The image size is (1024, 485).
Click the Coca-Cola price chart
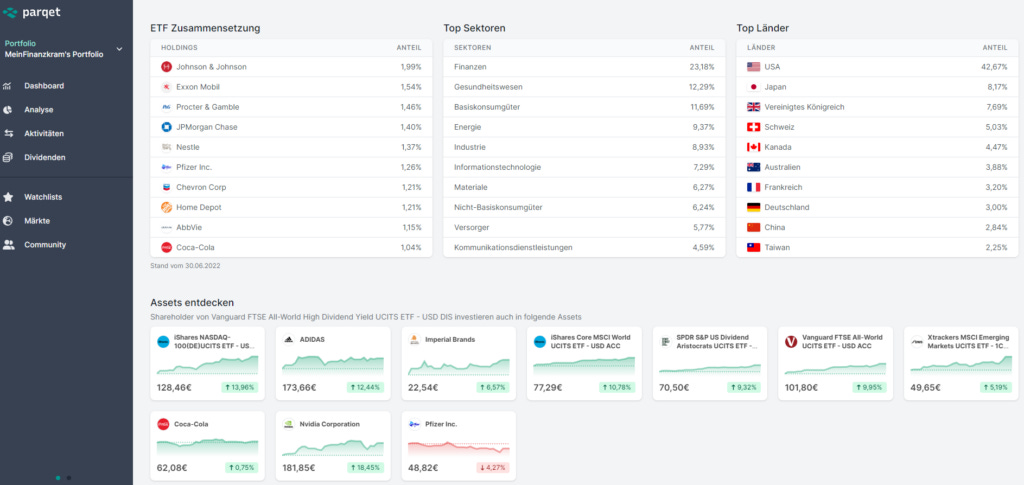point(208,446)
